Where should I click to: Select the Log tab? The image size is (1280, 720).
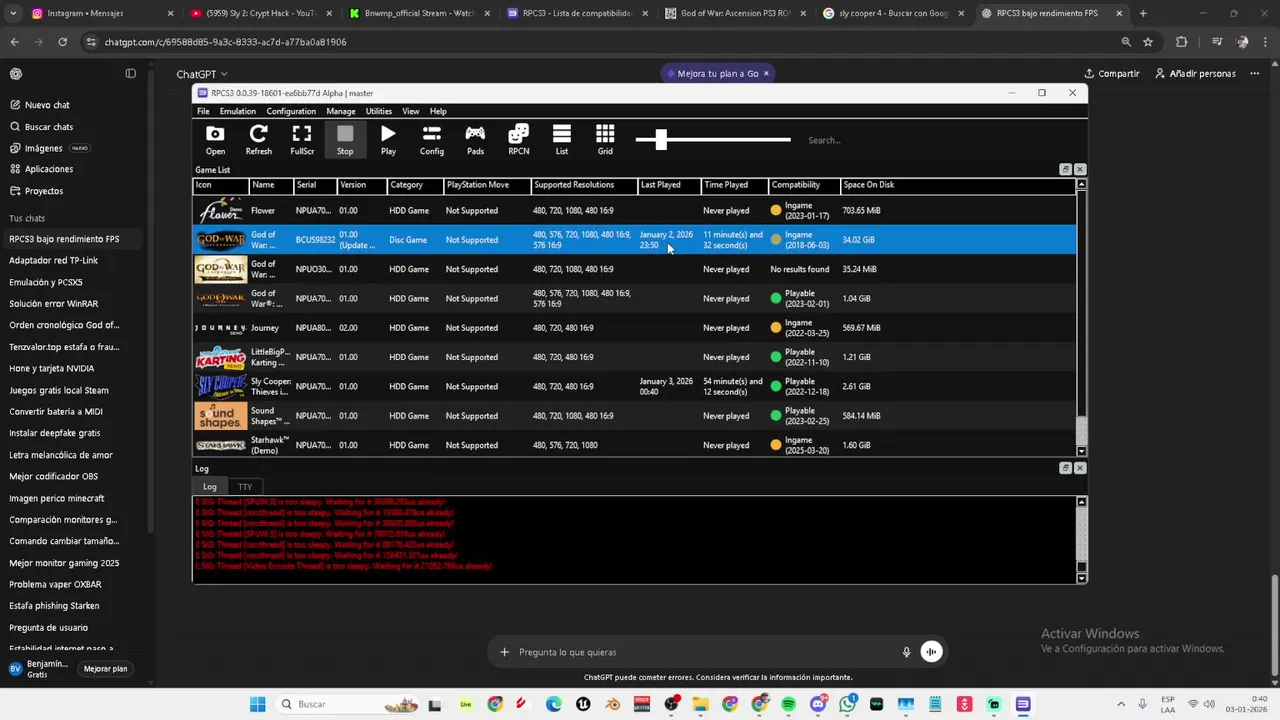pos(210,487)
